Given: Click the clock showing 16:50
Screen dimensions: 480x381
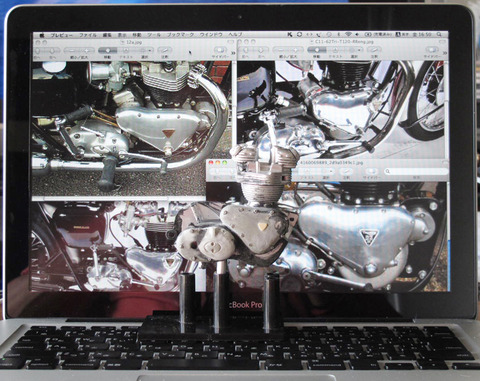Looking at the screenshot, I should click(x=422, y=34).
